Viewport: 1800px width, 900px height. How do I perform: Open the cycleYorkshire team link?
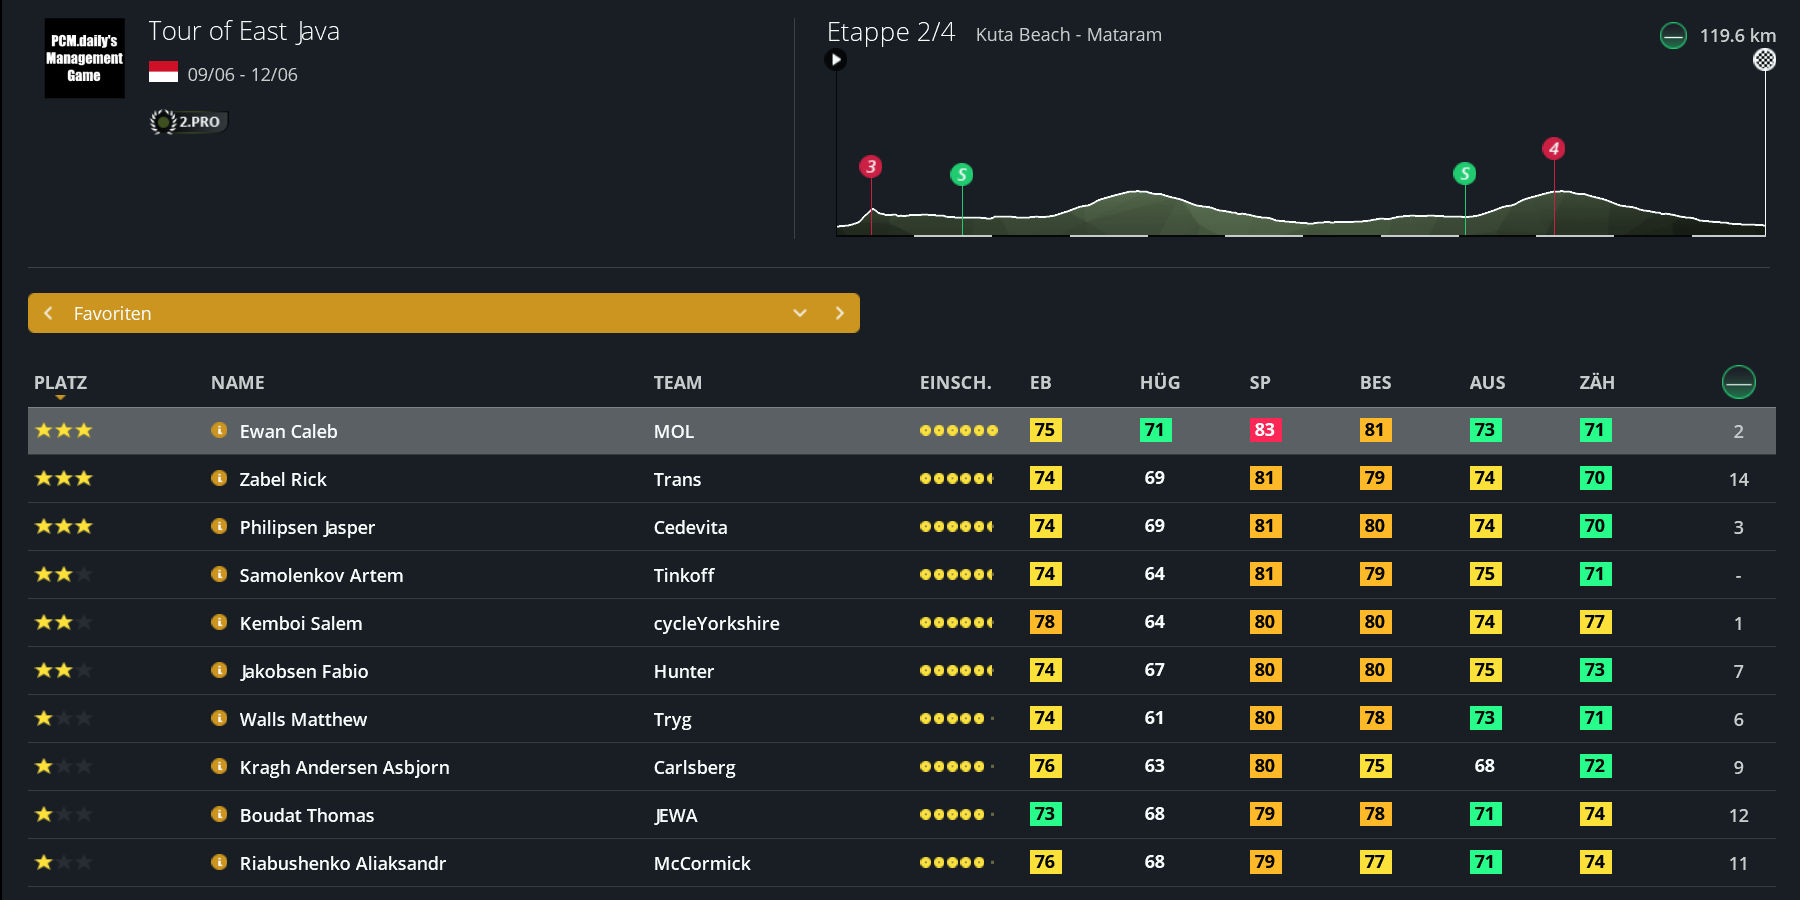point(716,623)
